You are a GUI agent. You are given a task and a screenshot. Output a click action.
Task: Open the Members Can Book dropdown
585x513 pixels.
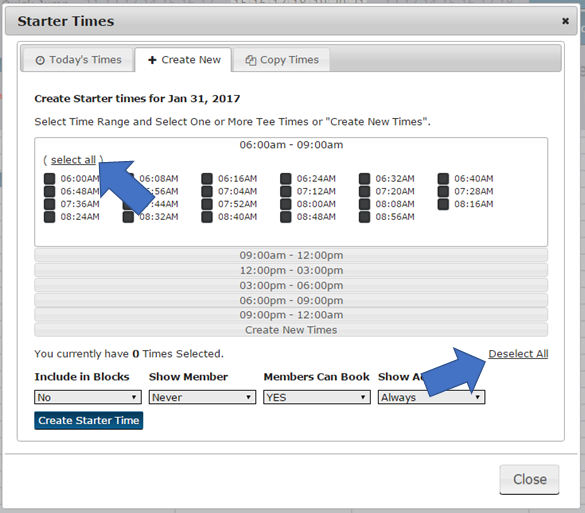click(317, 397)
